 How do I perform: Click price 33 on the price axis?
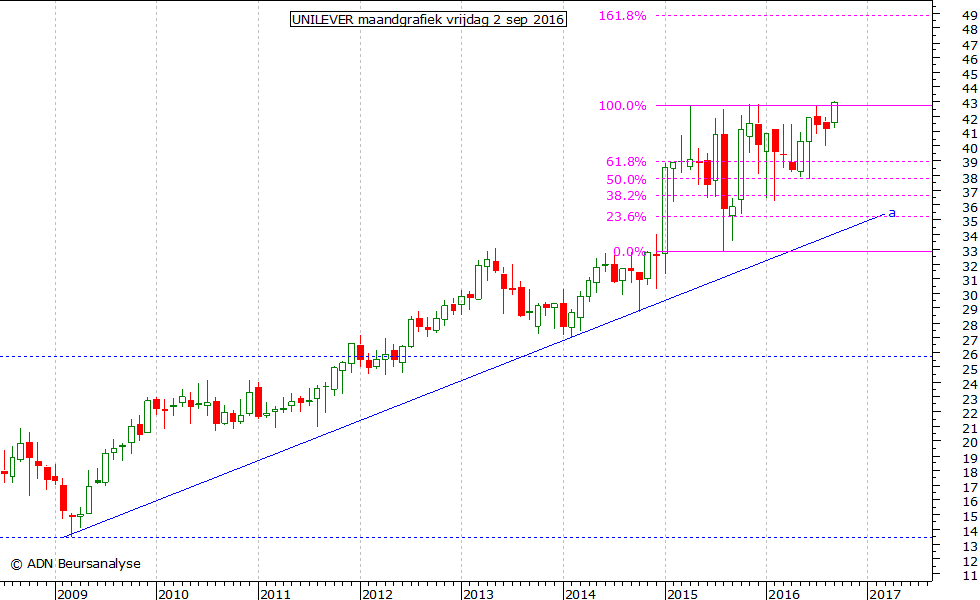pyautogui.click(x=970, y=251)
